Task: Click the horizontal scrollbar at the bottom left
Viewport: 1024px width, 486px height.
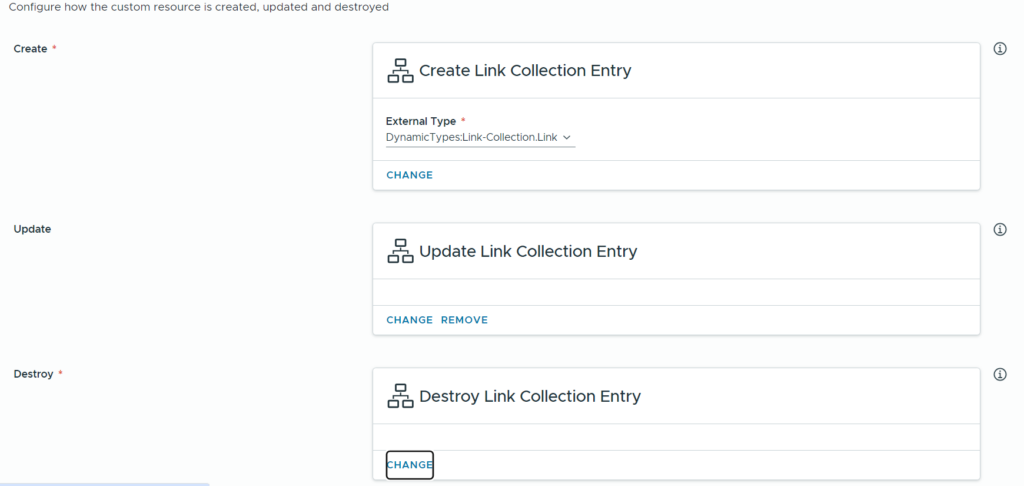Action: click(105, 484)
